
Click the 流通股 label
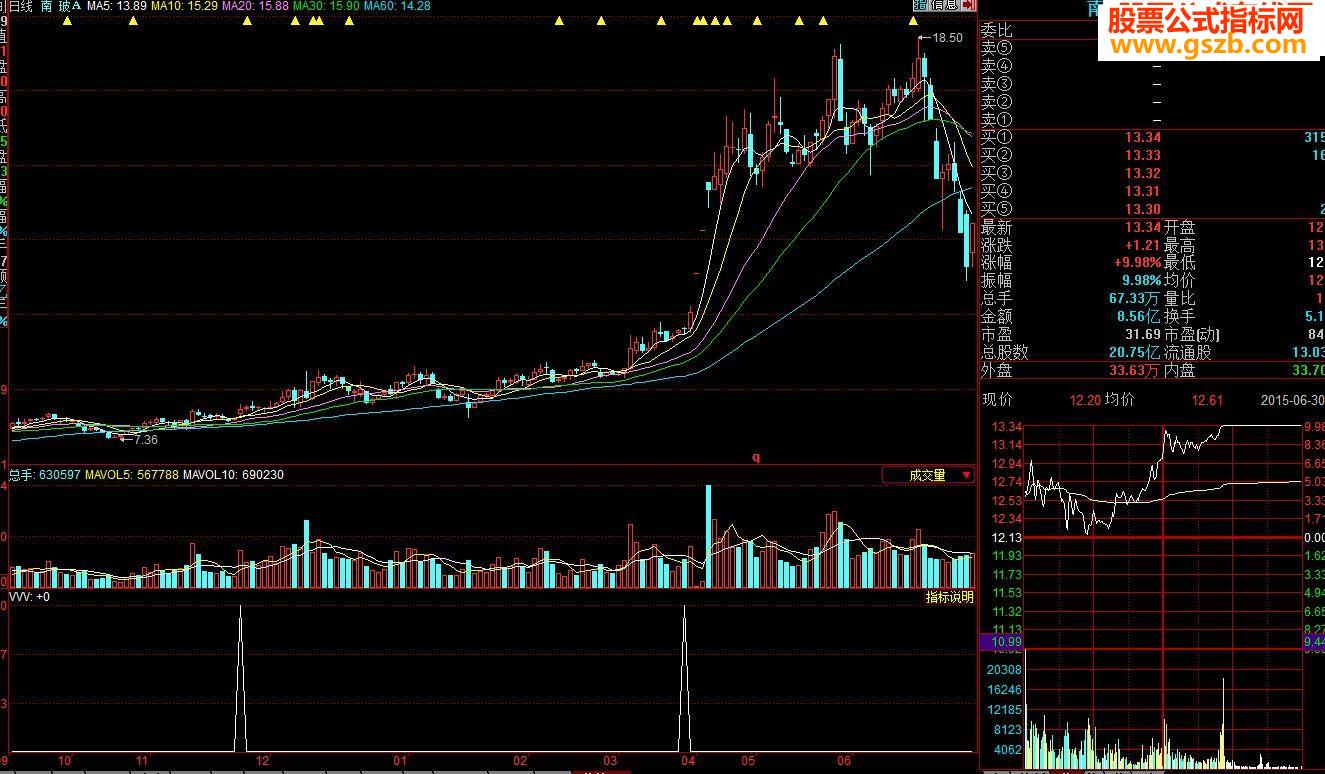pos(1189,353)
